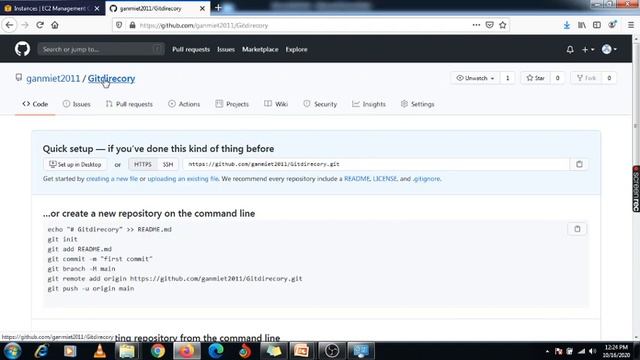Open the repository Settings tab
Screen dimensions: 640x360
tap(417, 104)
